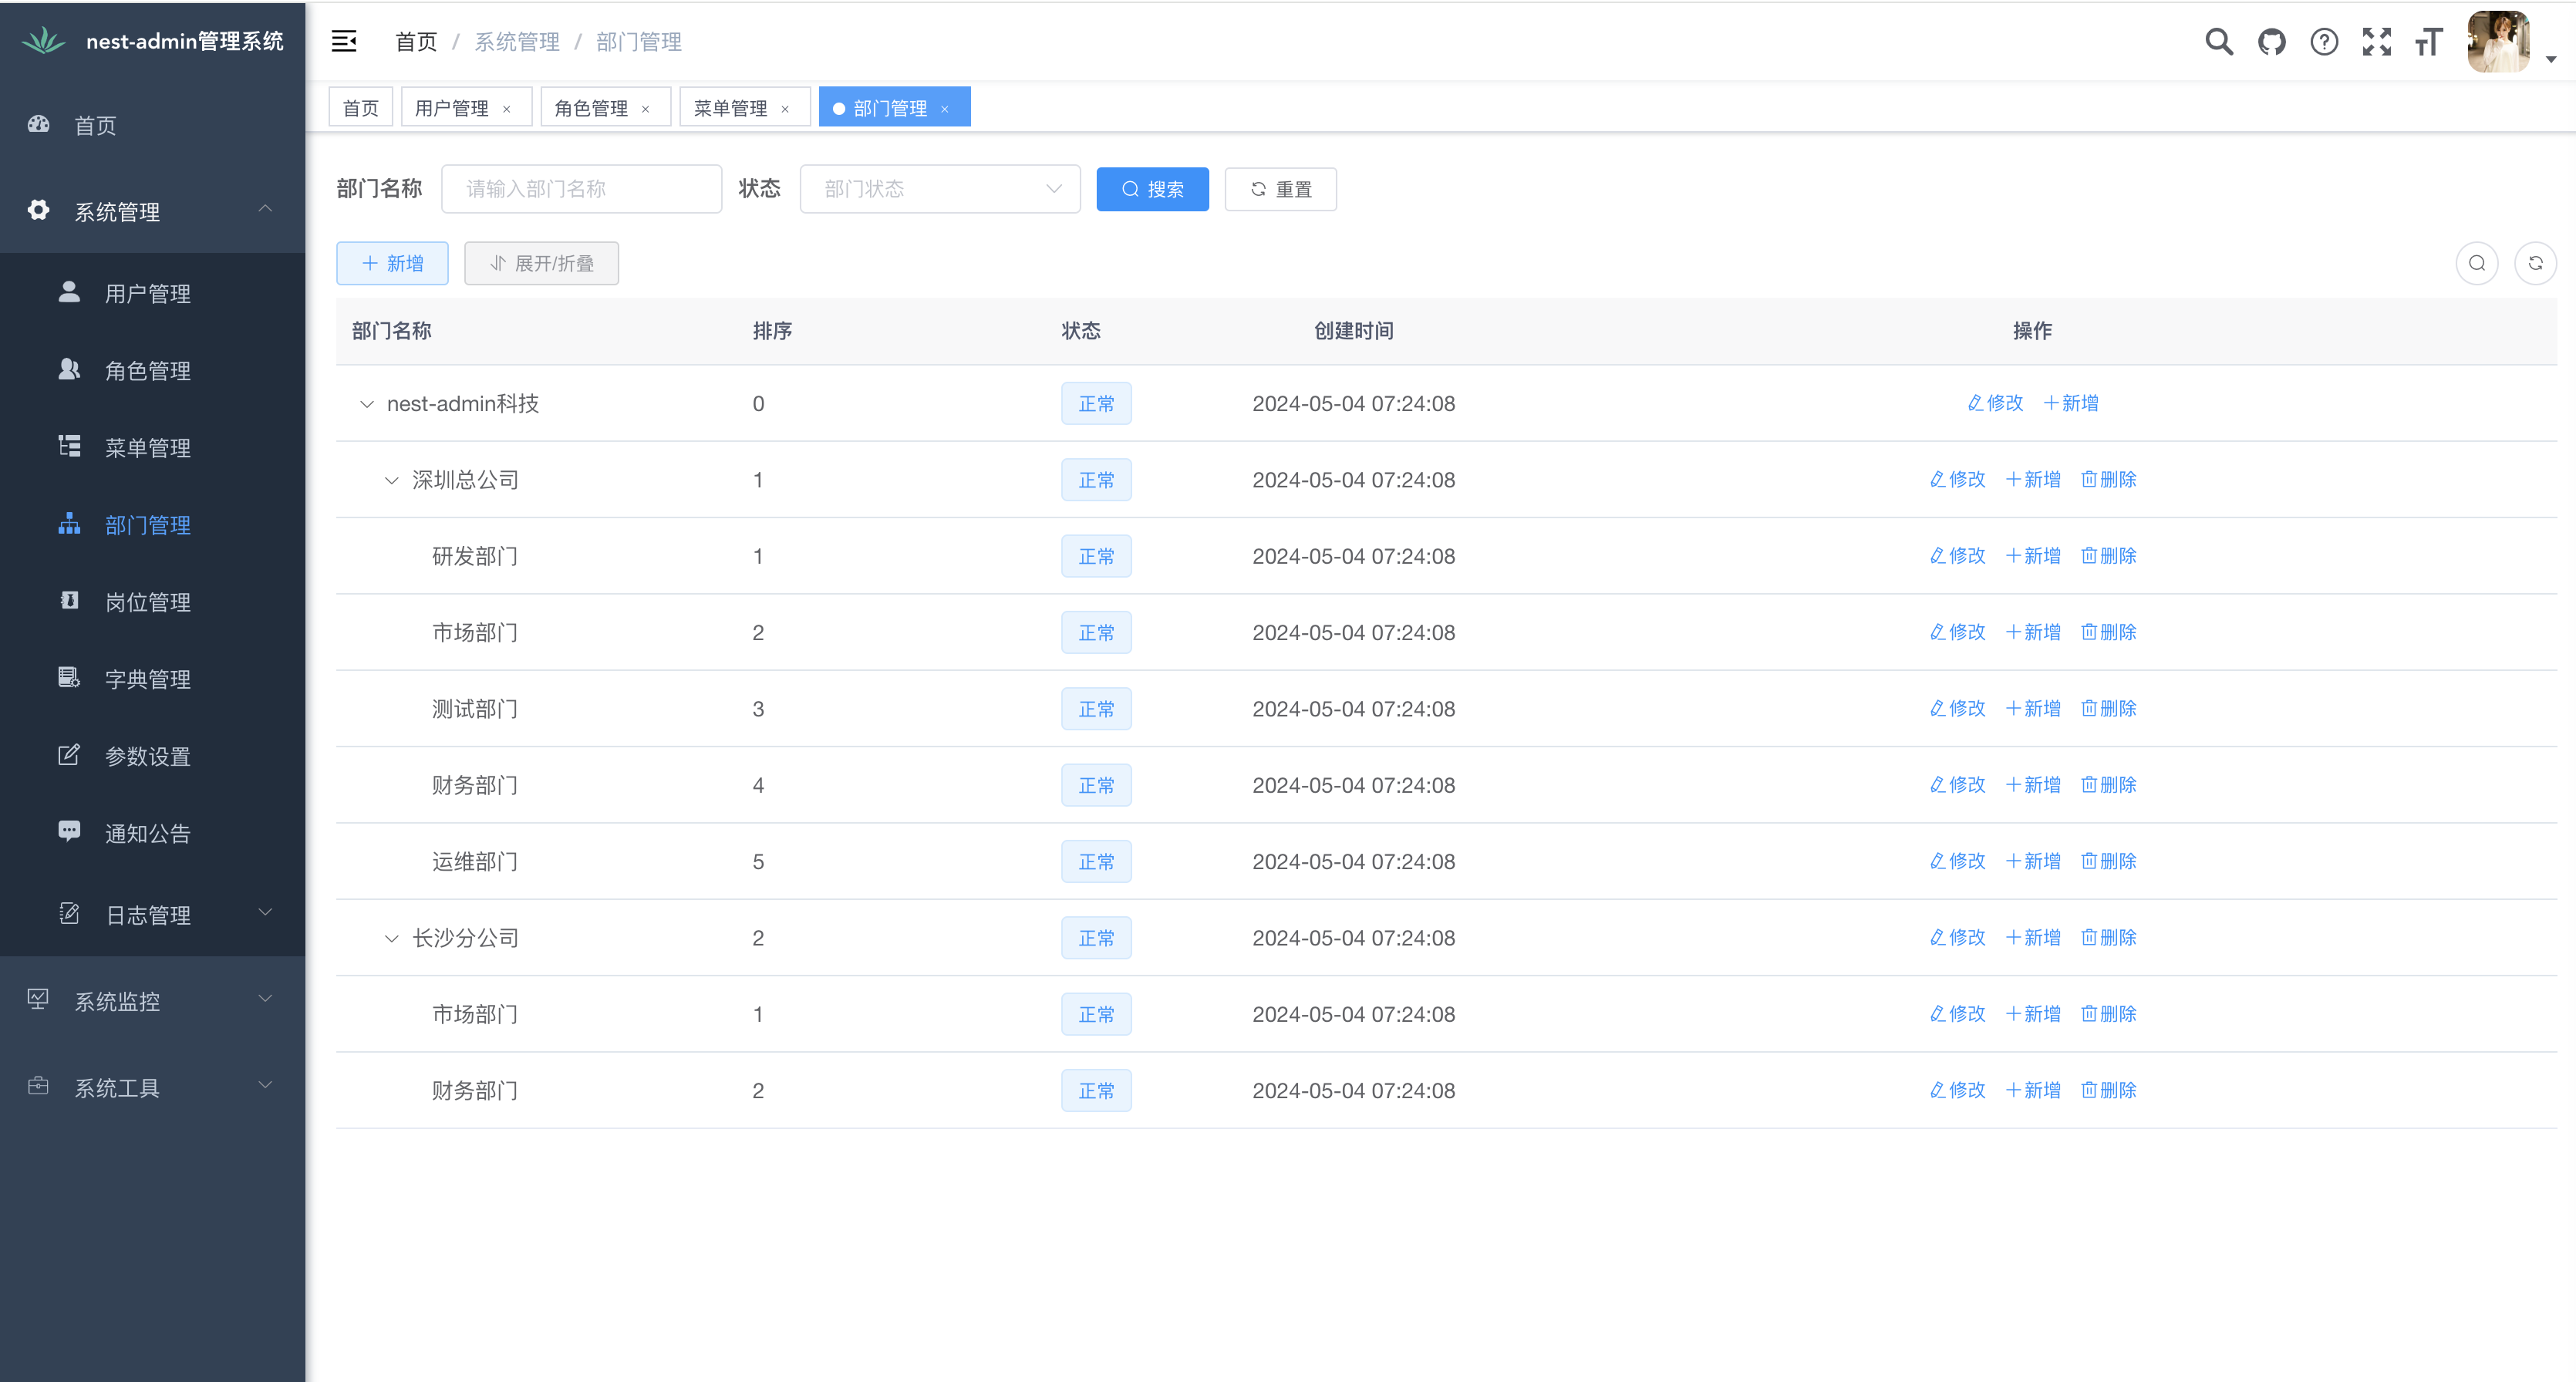
Task: Open the 部门状态 dropdown
Action: pos(939,189)
